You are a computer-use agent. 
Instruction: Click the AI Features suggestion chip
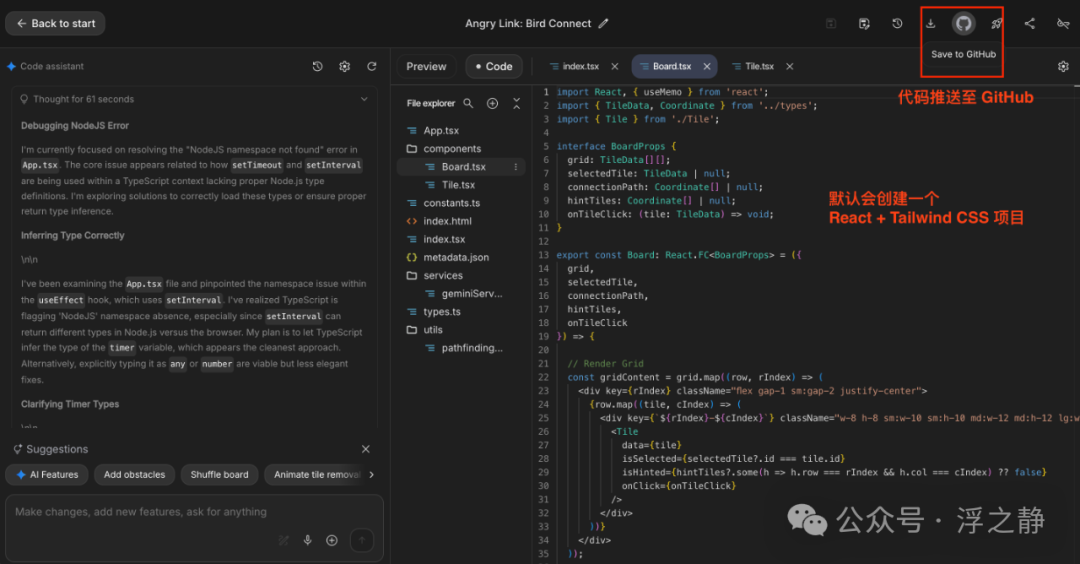coord(48,474)
